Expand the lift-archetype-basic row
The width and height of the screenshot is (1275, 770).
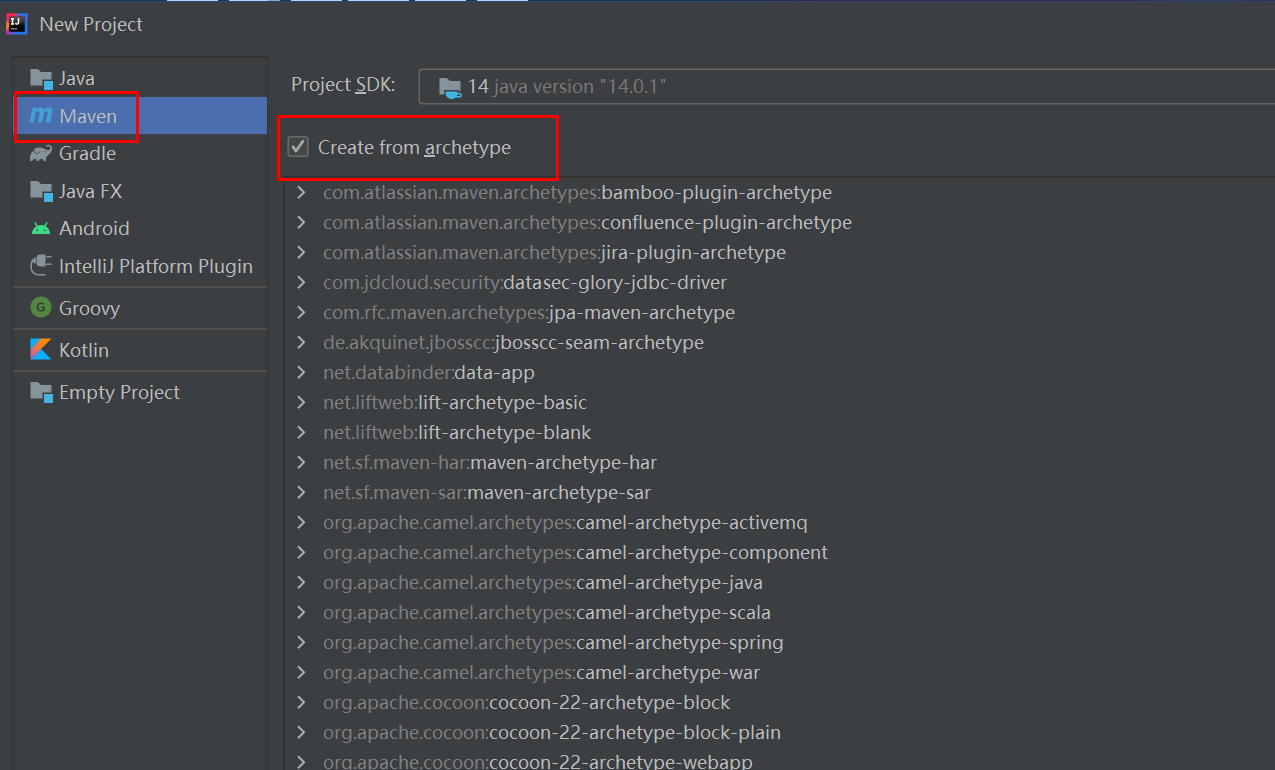301,403
